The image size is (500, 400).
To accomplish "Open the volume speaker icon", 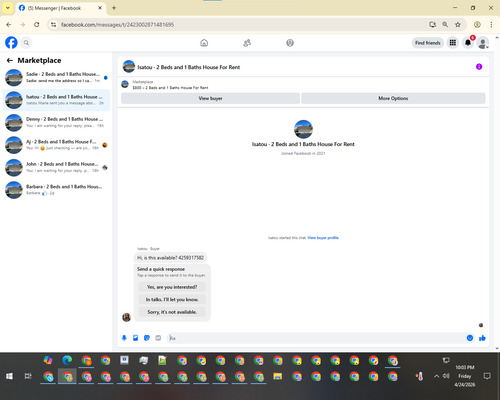I will click(446, 376).
